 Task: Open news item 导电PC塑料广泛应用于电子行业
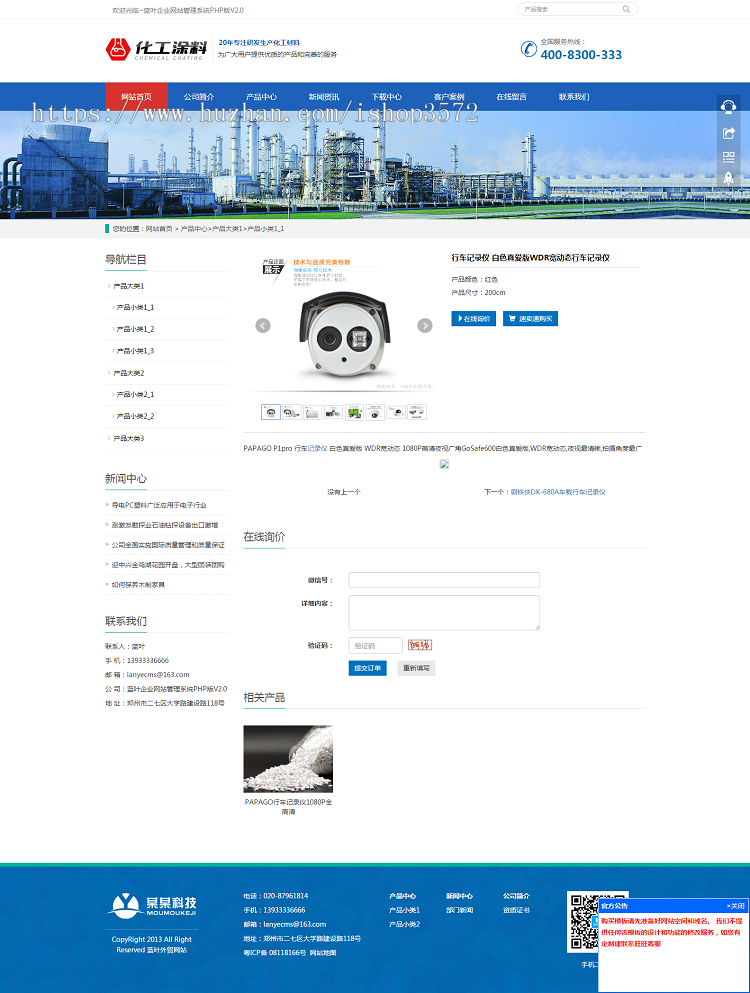coord(159,505)
